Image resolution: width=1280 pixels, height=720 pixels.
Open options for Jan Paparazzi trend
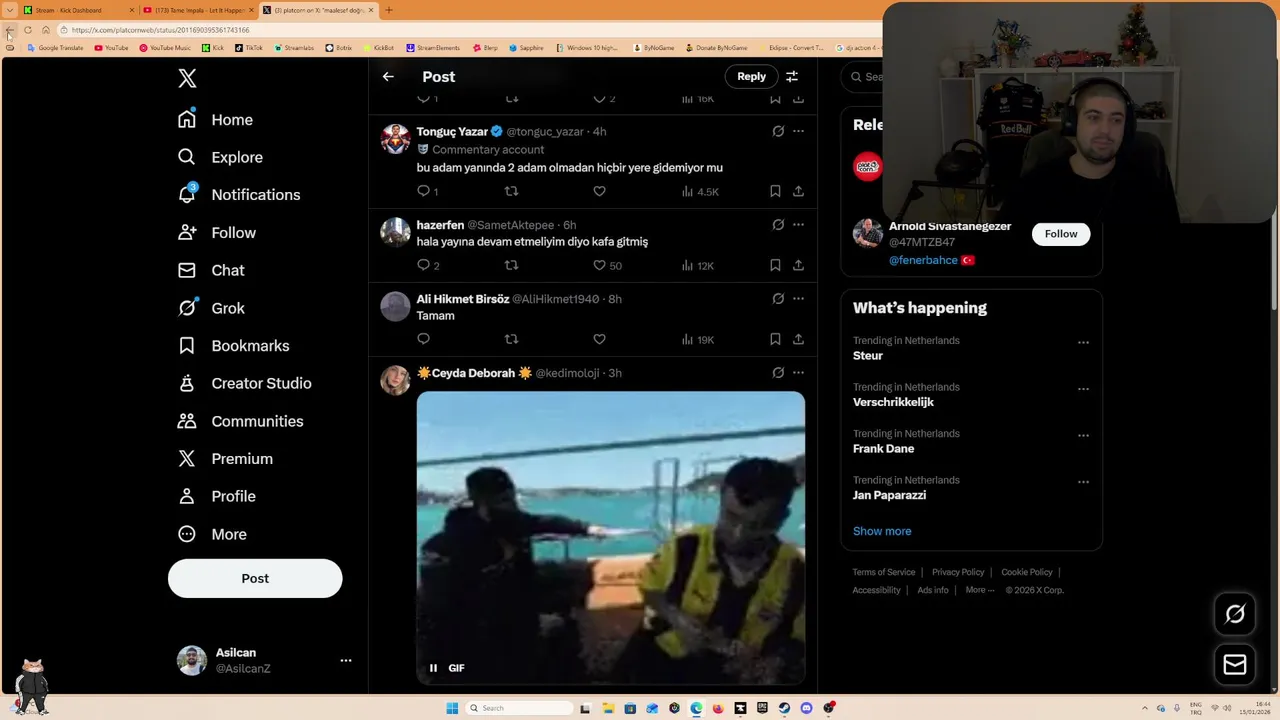1083,482
